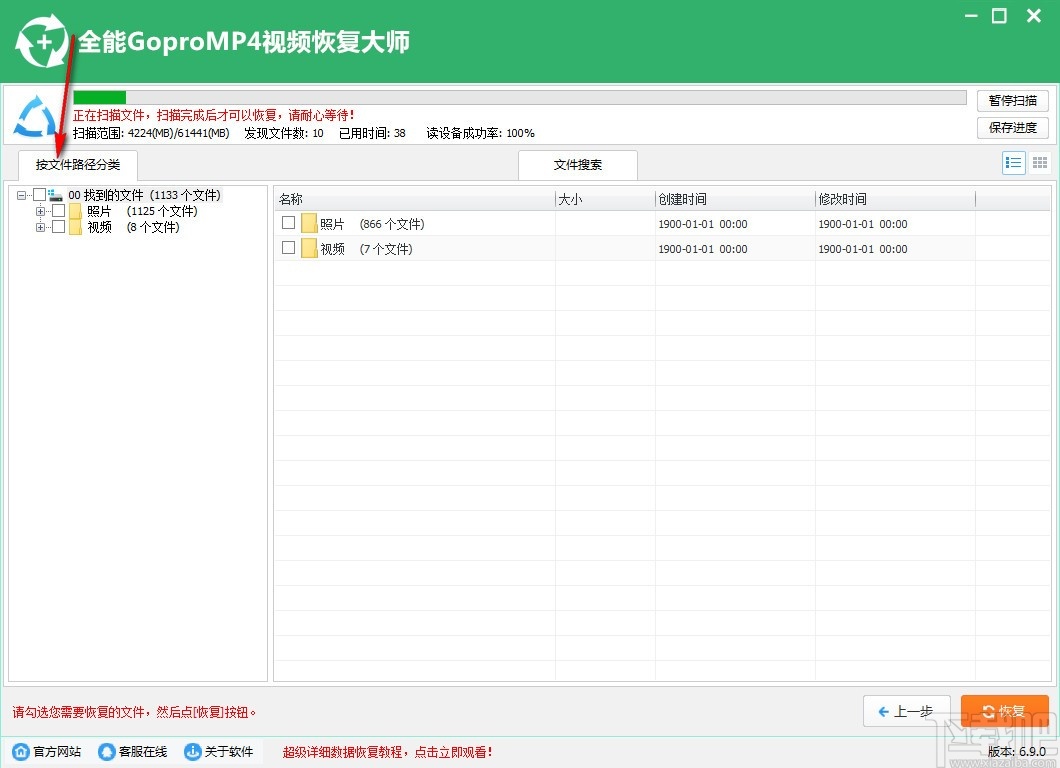Click the 保存进度 button
The height and width of the screenshot is (768, 1060).
point(1013,128)
